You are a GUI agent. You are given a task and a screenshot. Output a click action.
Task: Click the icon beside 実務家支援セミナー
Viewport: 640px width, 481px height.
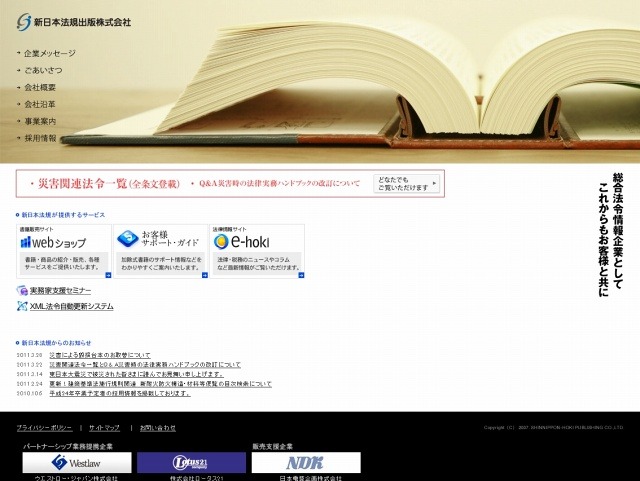pos(22,291)
